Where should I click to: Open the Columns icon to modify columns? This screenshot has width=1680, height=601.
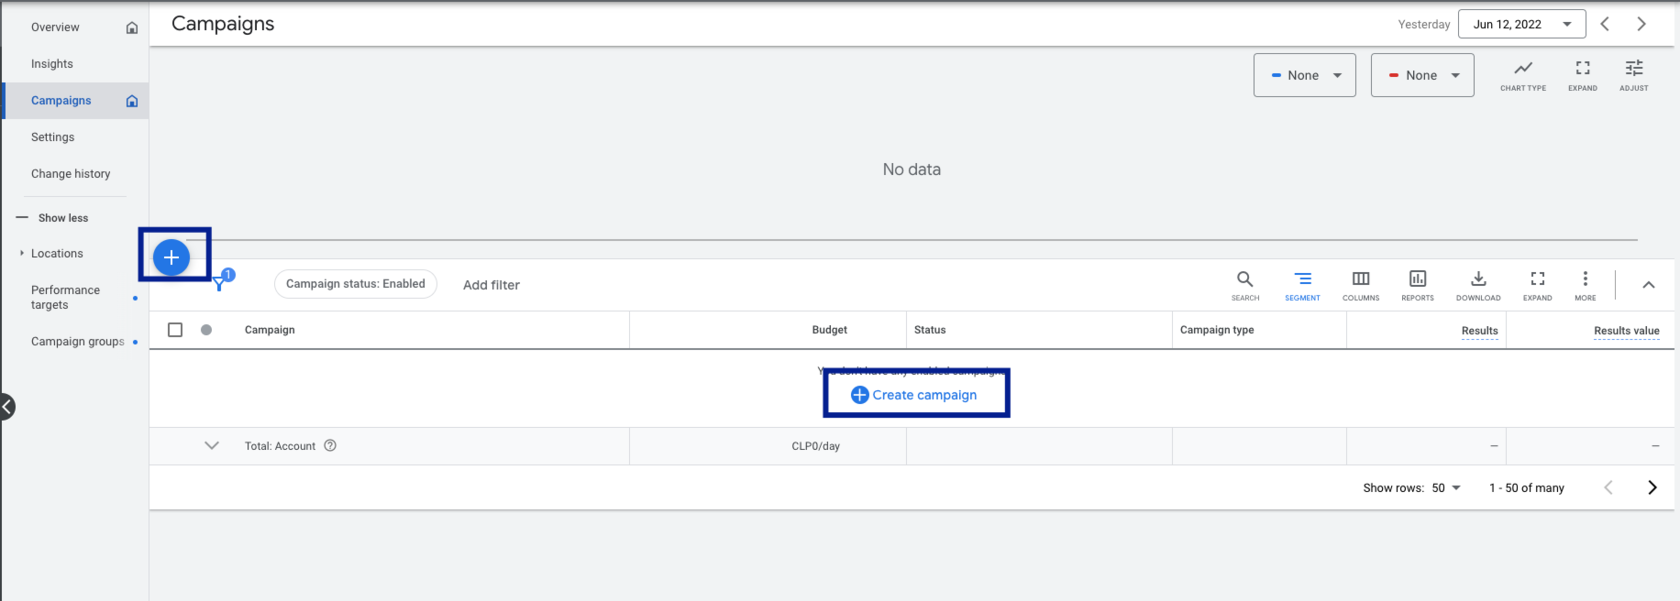[1360, 284]
